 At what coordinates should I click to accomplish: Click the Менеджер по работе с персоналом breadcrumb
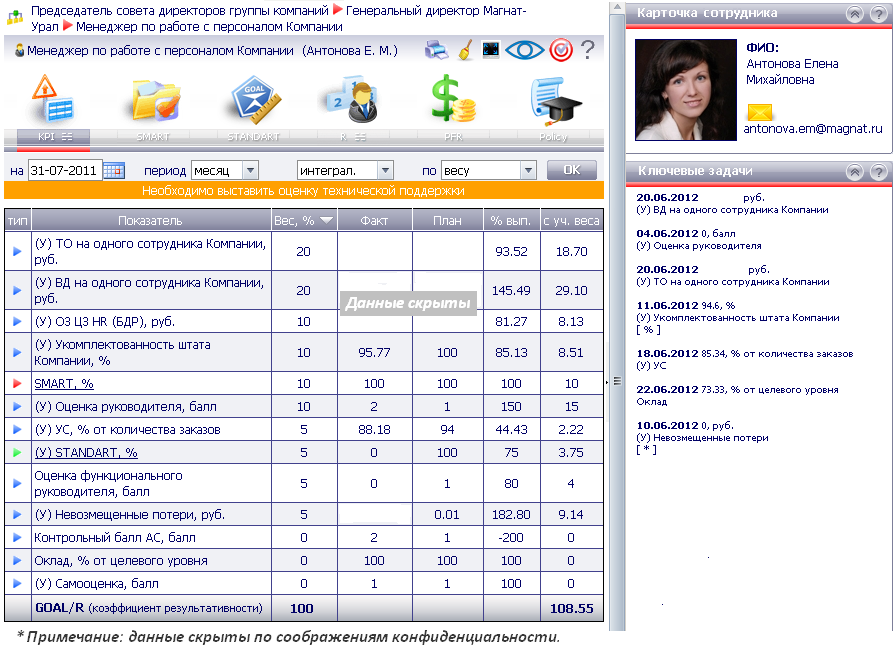click(209, 26)
